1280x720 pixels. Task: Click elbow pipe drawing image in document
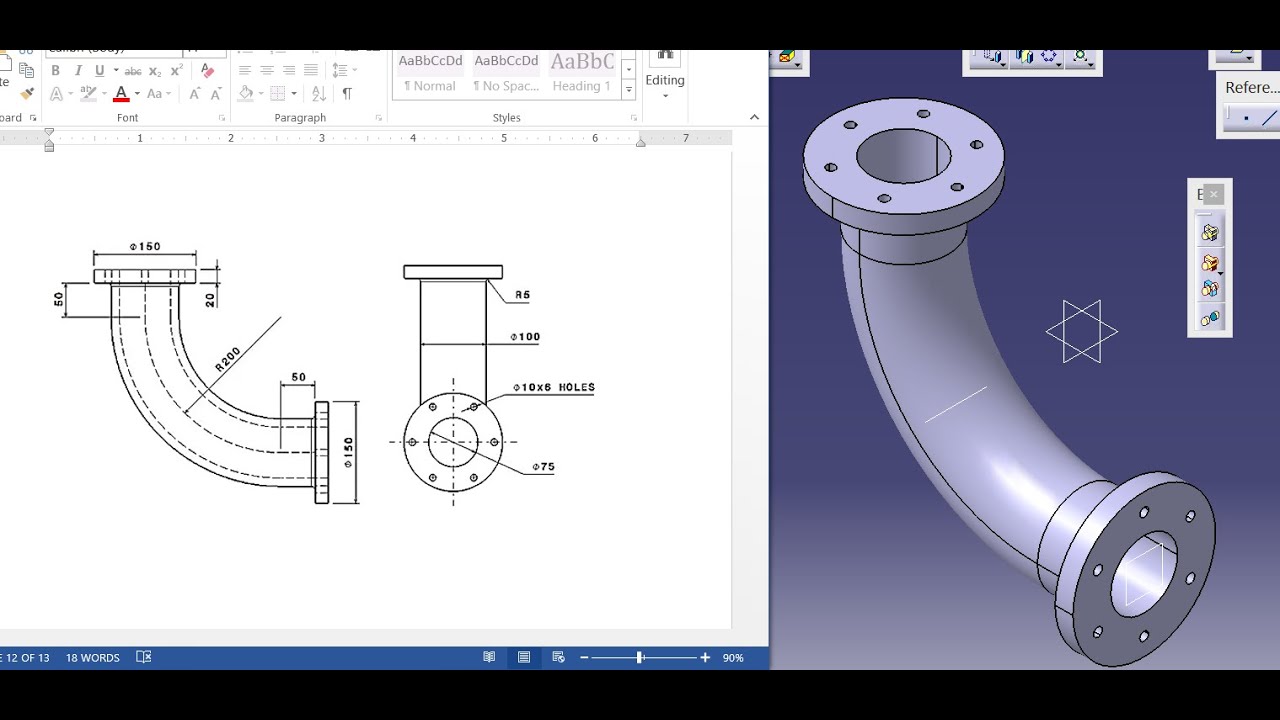pyautogui.click(x=324, y=373)
